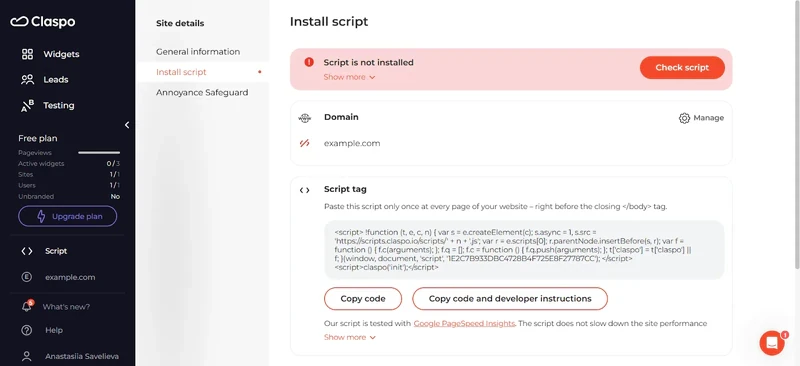Screen dimensions: 800x366
Task: Switch to General information tab
Action: 198,52
